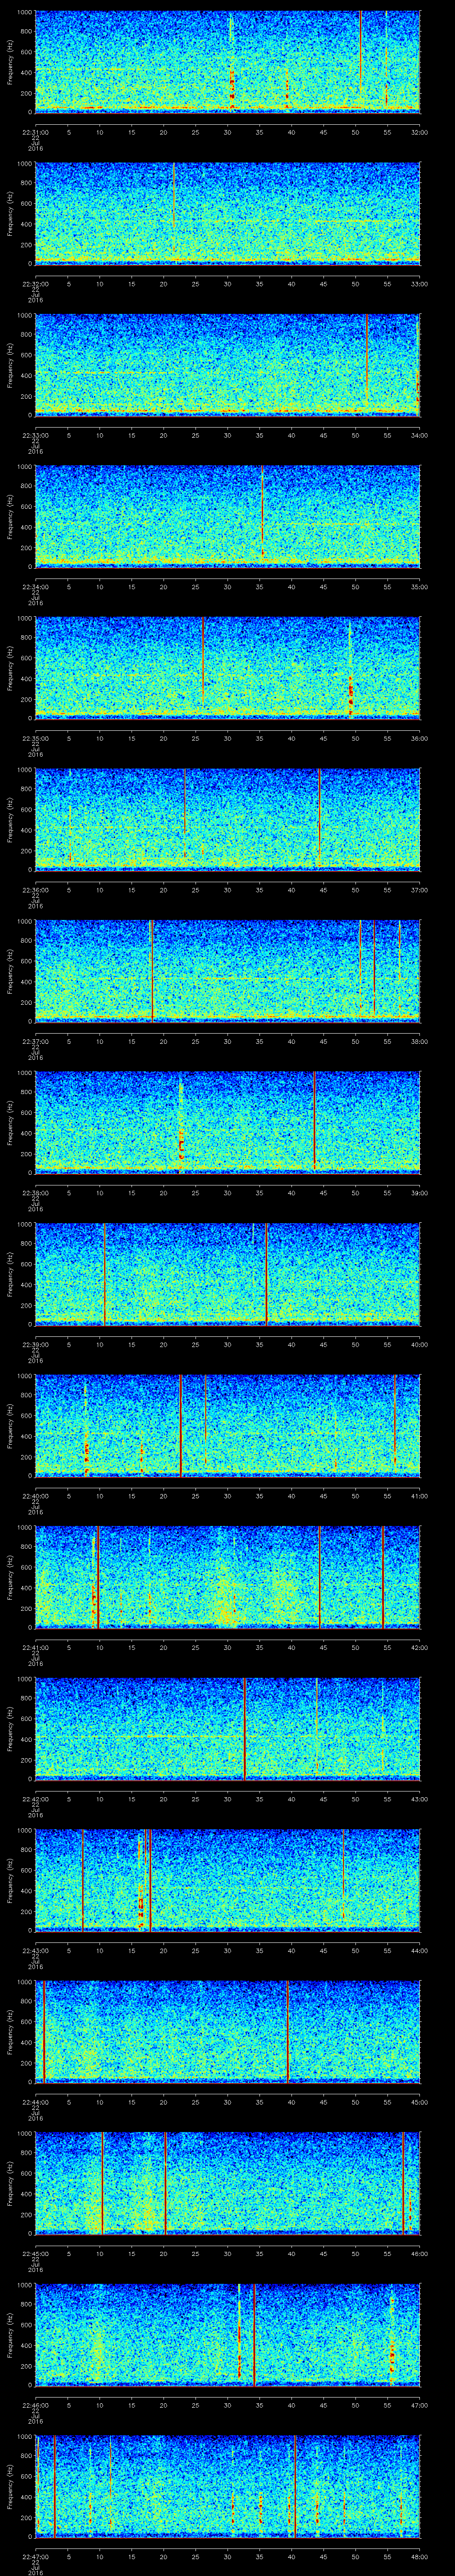Click the spectrogram panel starting at 22:34:00
Viewport: 455px width, 2576px height.
pyautogui.click(x=228, y=516)
